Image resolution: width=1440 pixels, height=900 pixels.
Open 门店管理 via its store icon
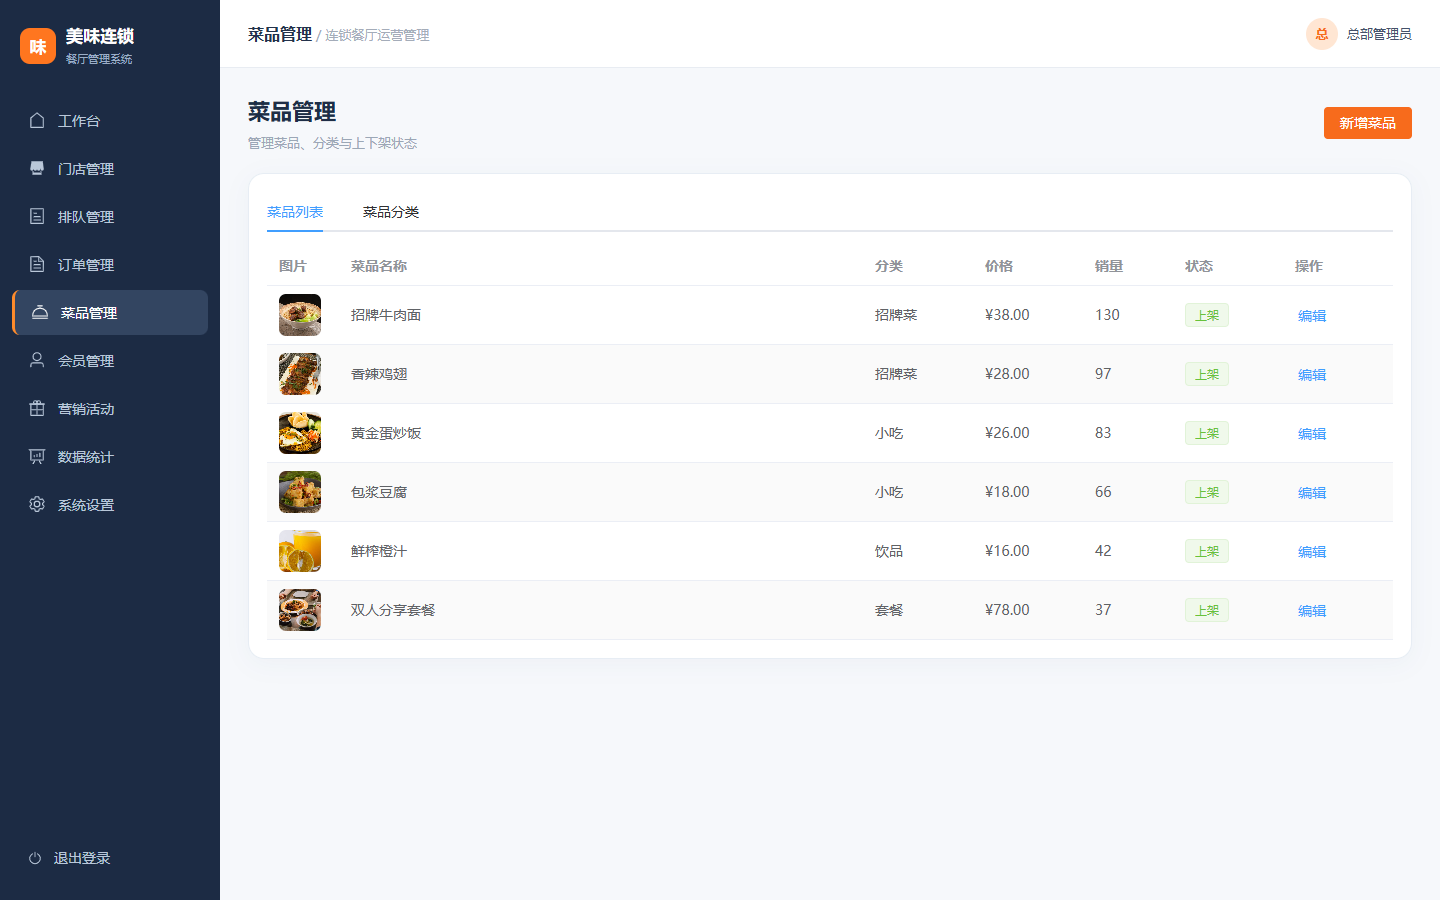click(37, 168)
